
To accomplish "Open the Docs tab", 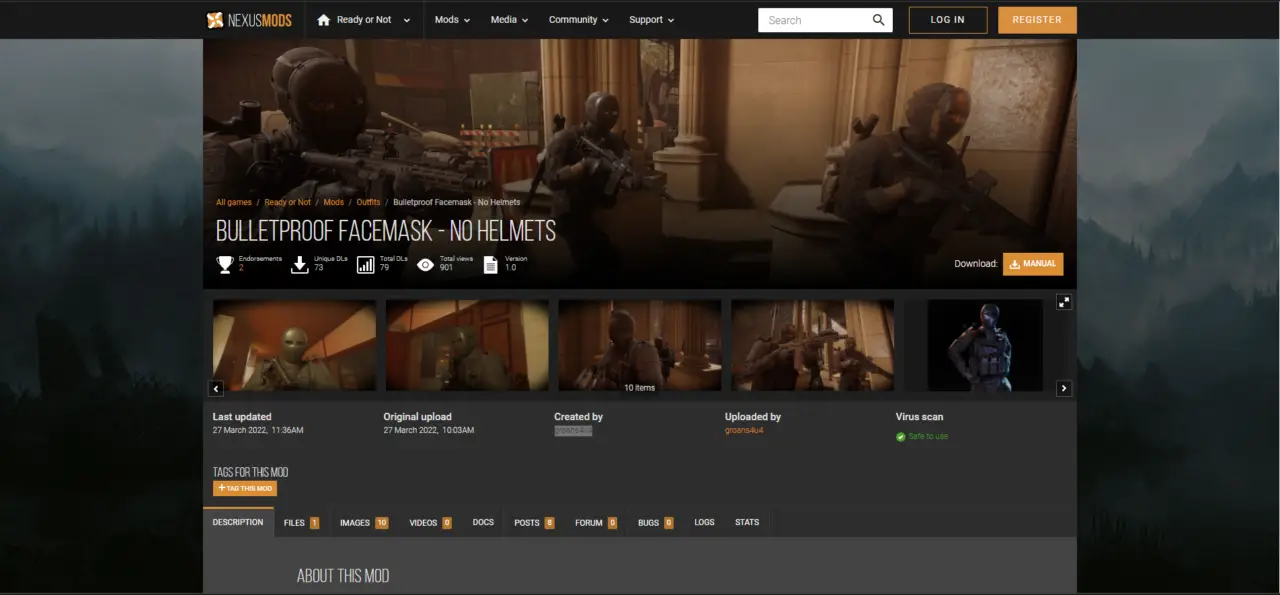I will point(483,522).
